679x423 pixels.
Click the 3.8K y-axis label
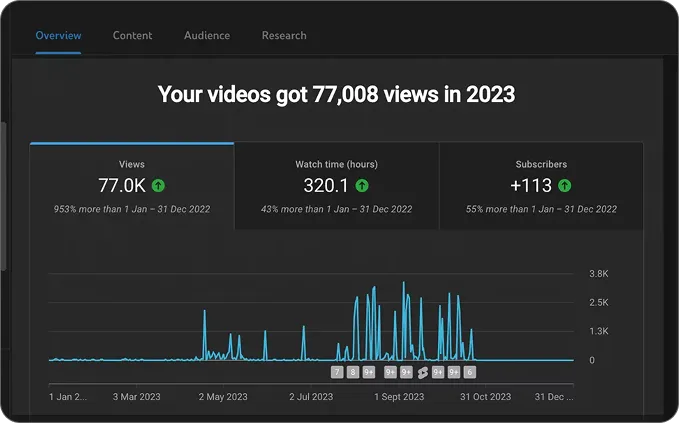click(x=598, y=274)
